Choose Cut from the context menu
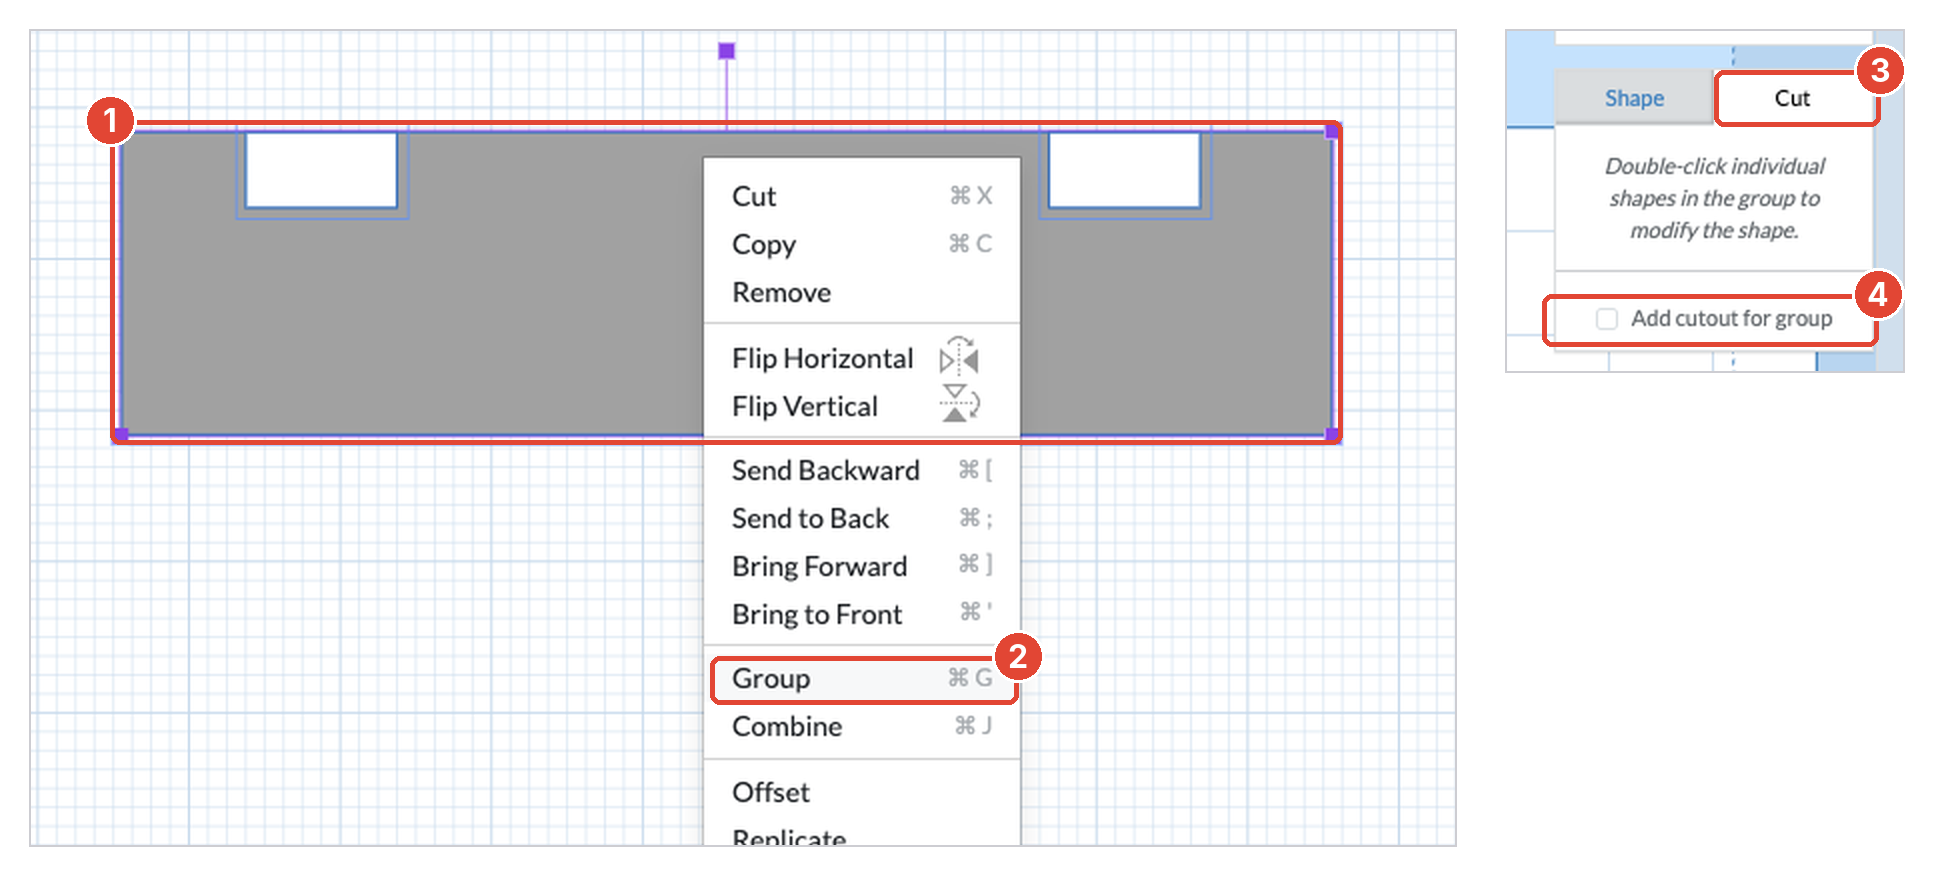The image size is (1934, 876). pyautogui.click(x=861, y=196)
